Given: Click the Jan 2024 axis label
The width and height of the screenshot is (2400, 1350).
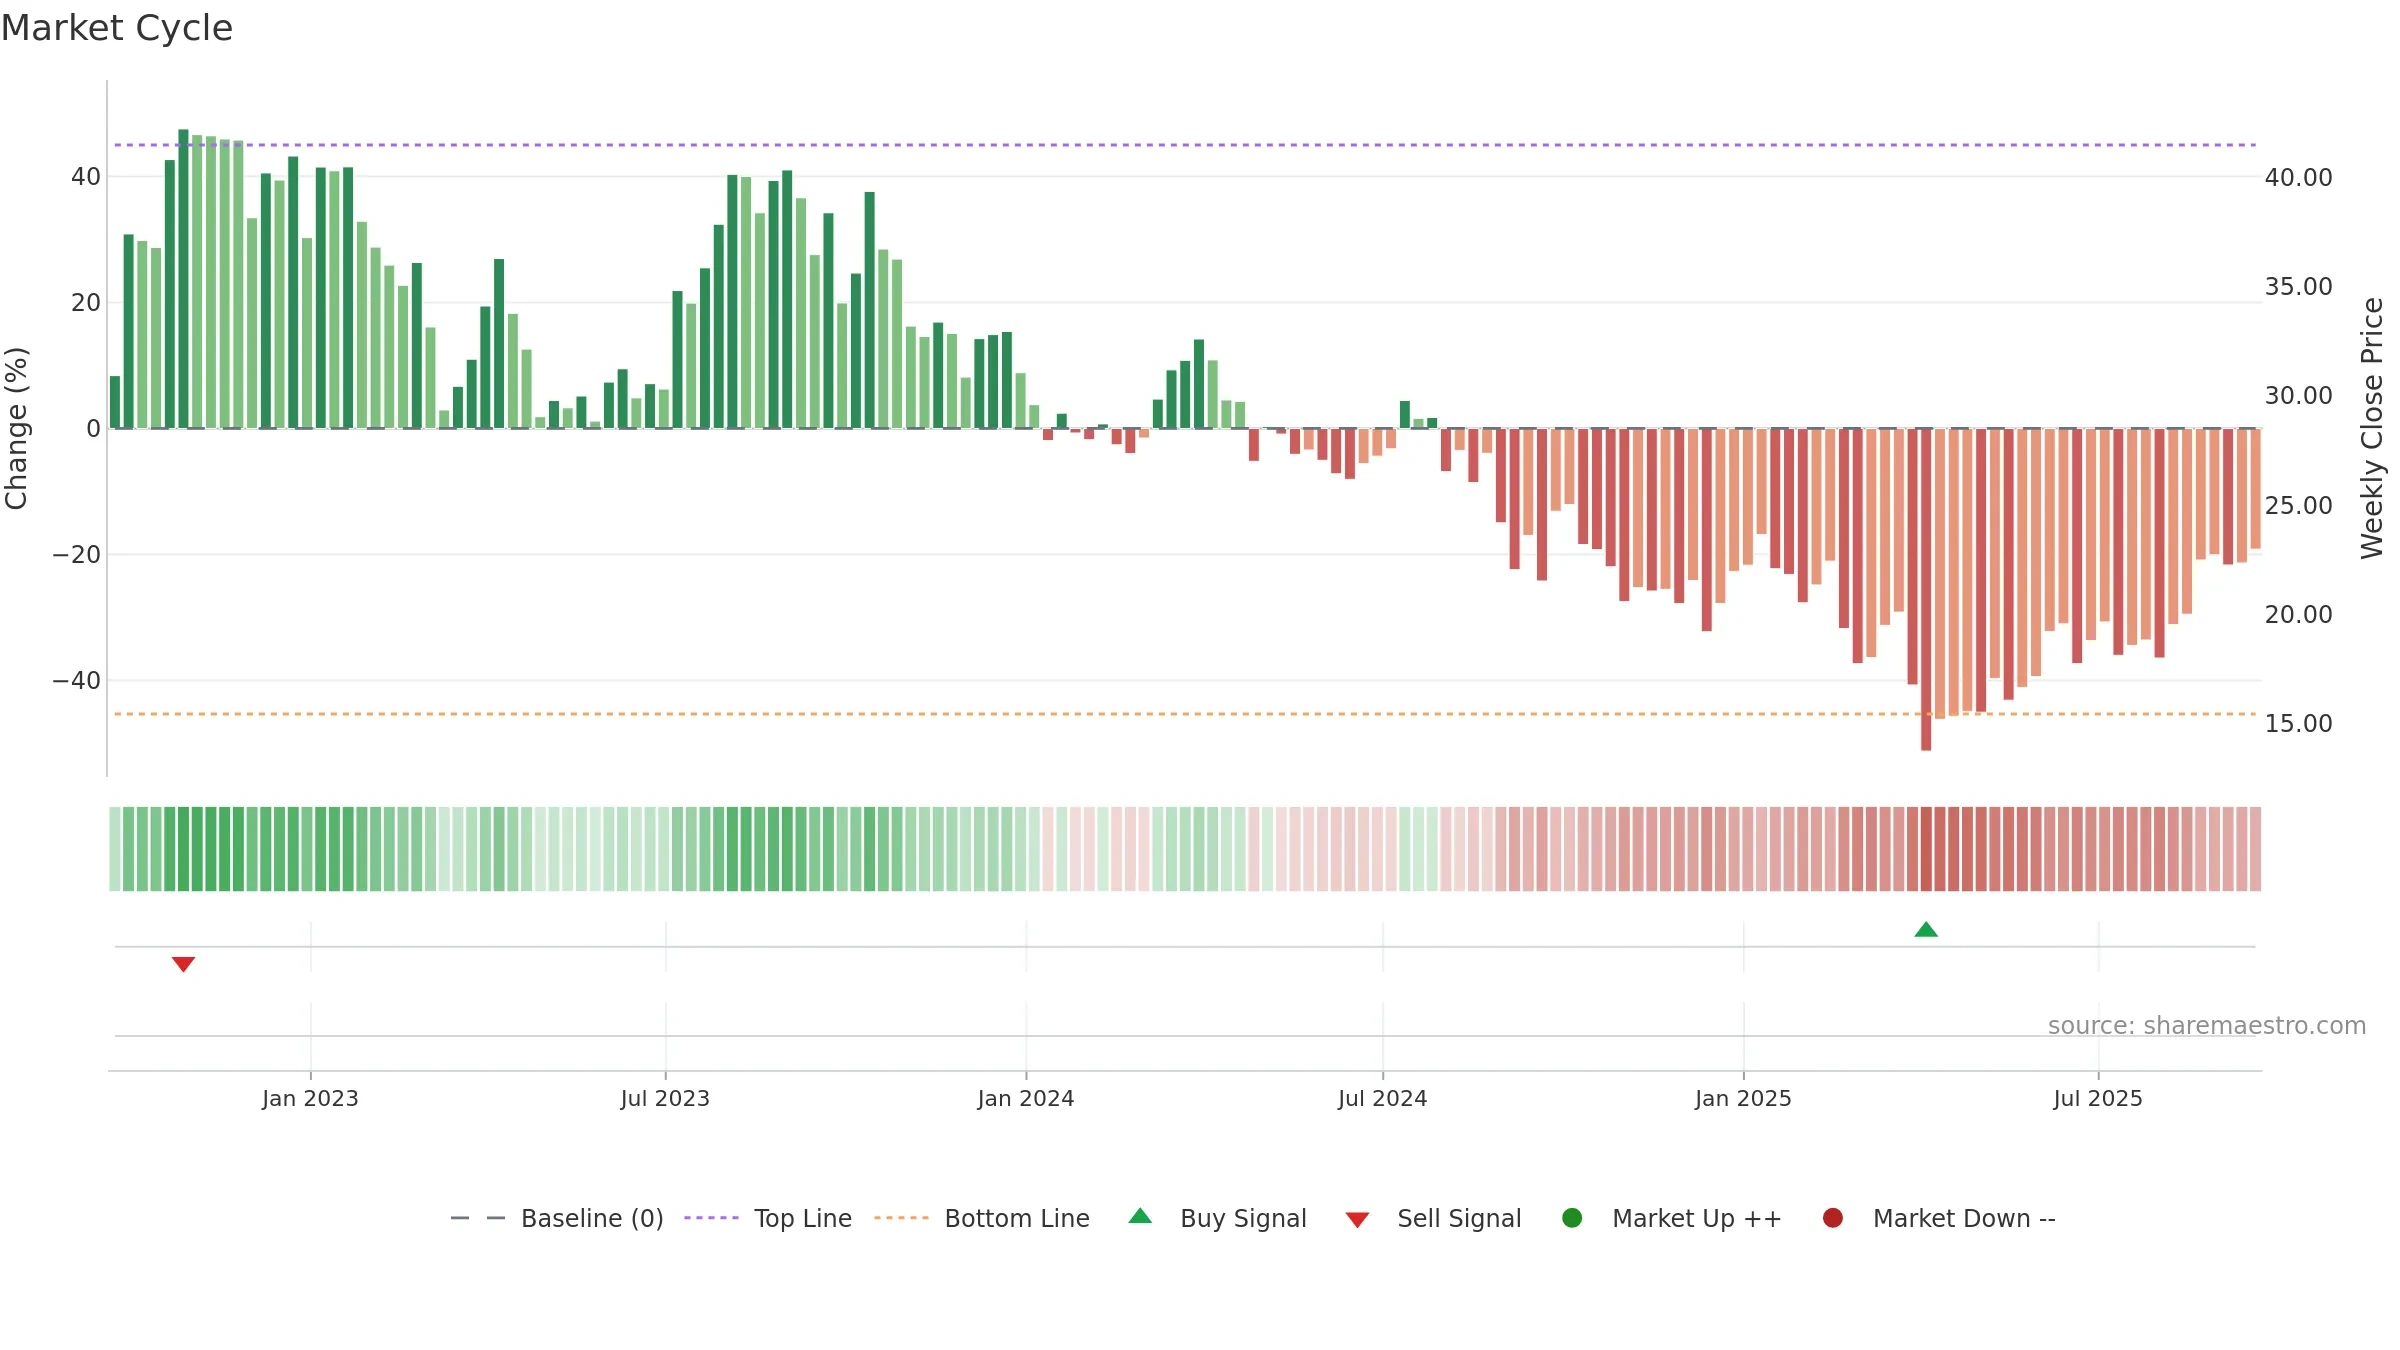Looking at the screenshot, I should (1026, 1098).
